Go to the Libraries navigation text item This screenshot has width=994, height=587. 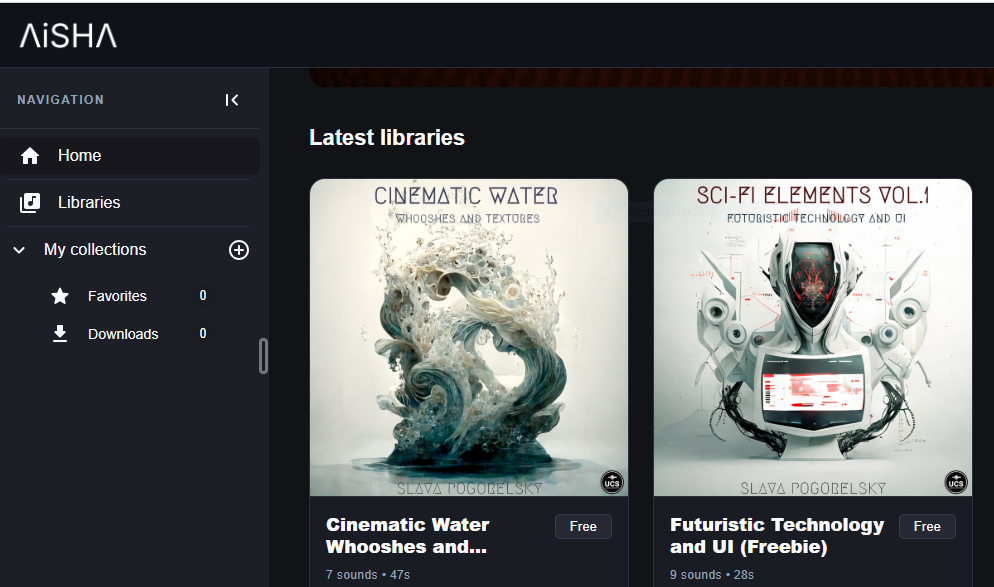89,203
